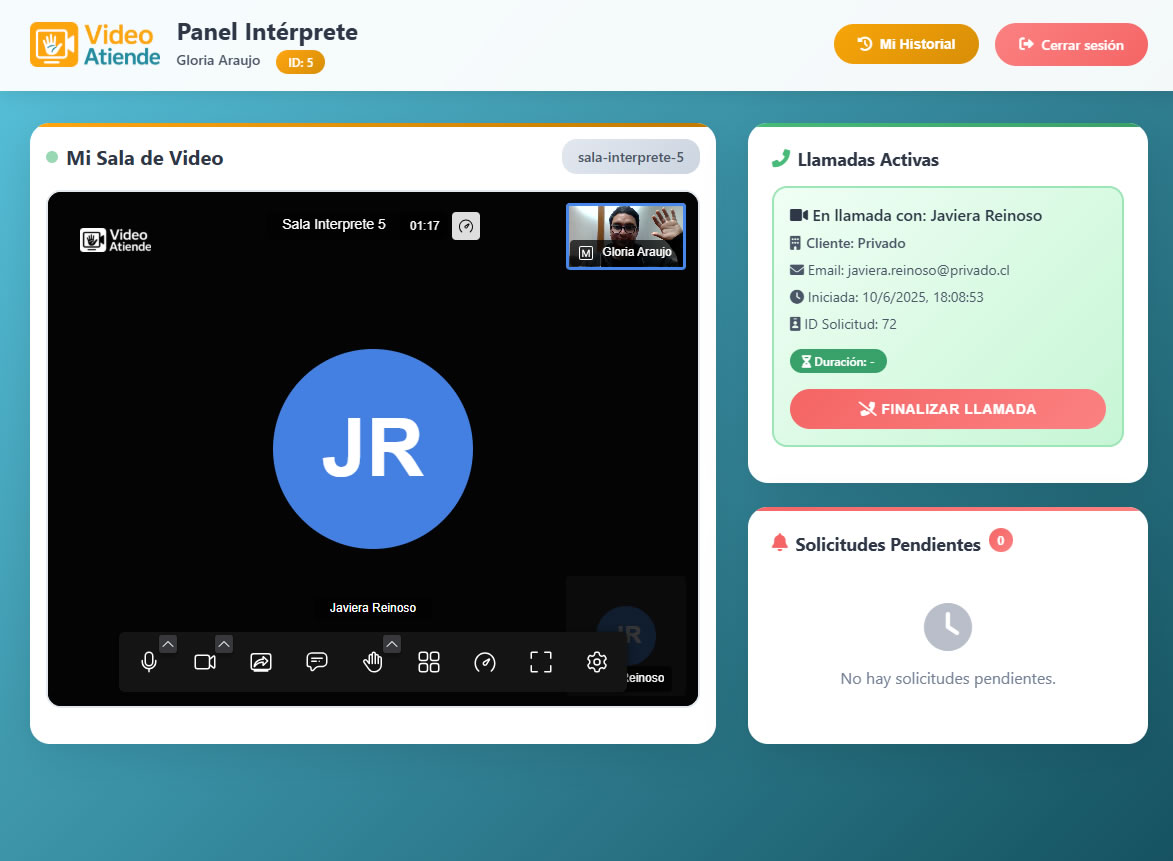Open Mi Historial from the top bar

[x=906, y=44]
